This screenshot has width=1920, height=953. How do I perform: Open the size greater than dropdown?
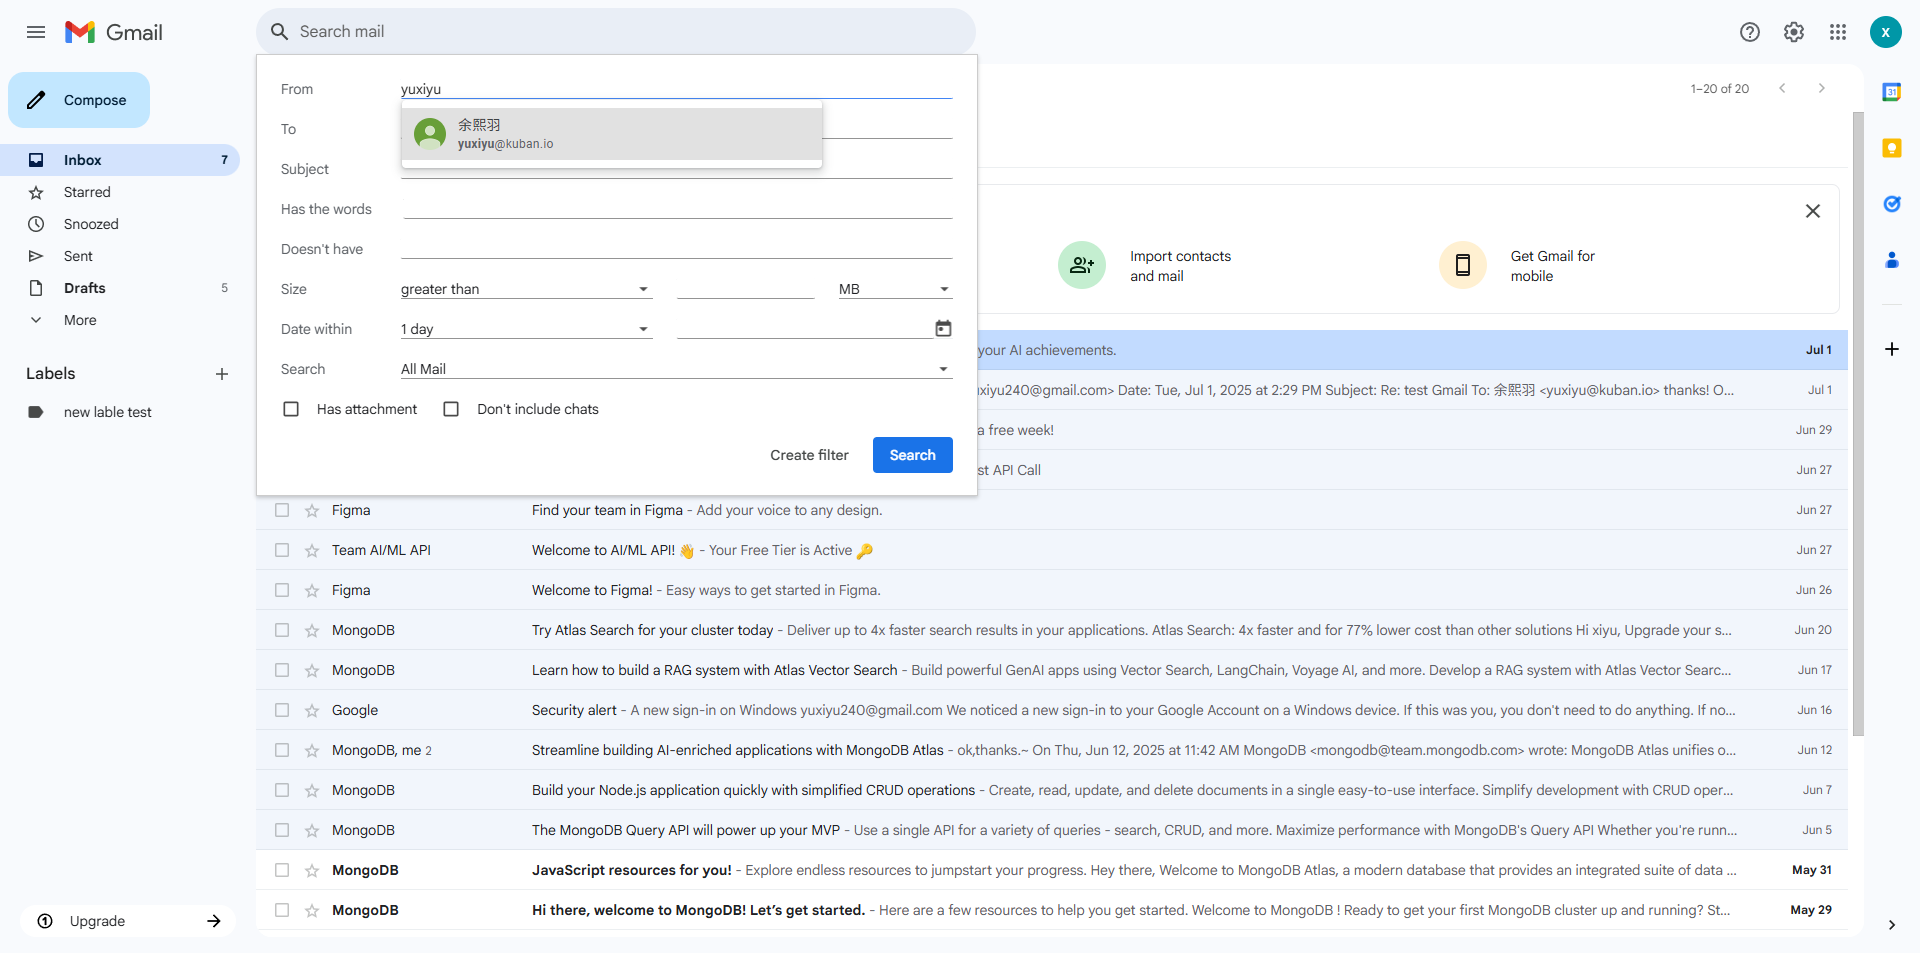tap(526, 289)
